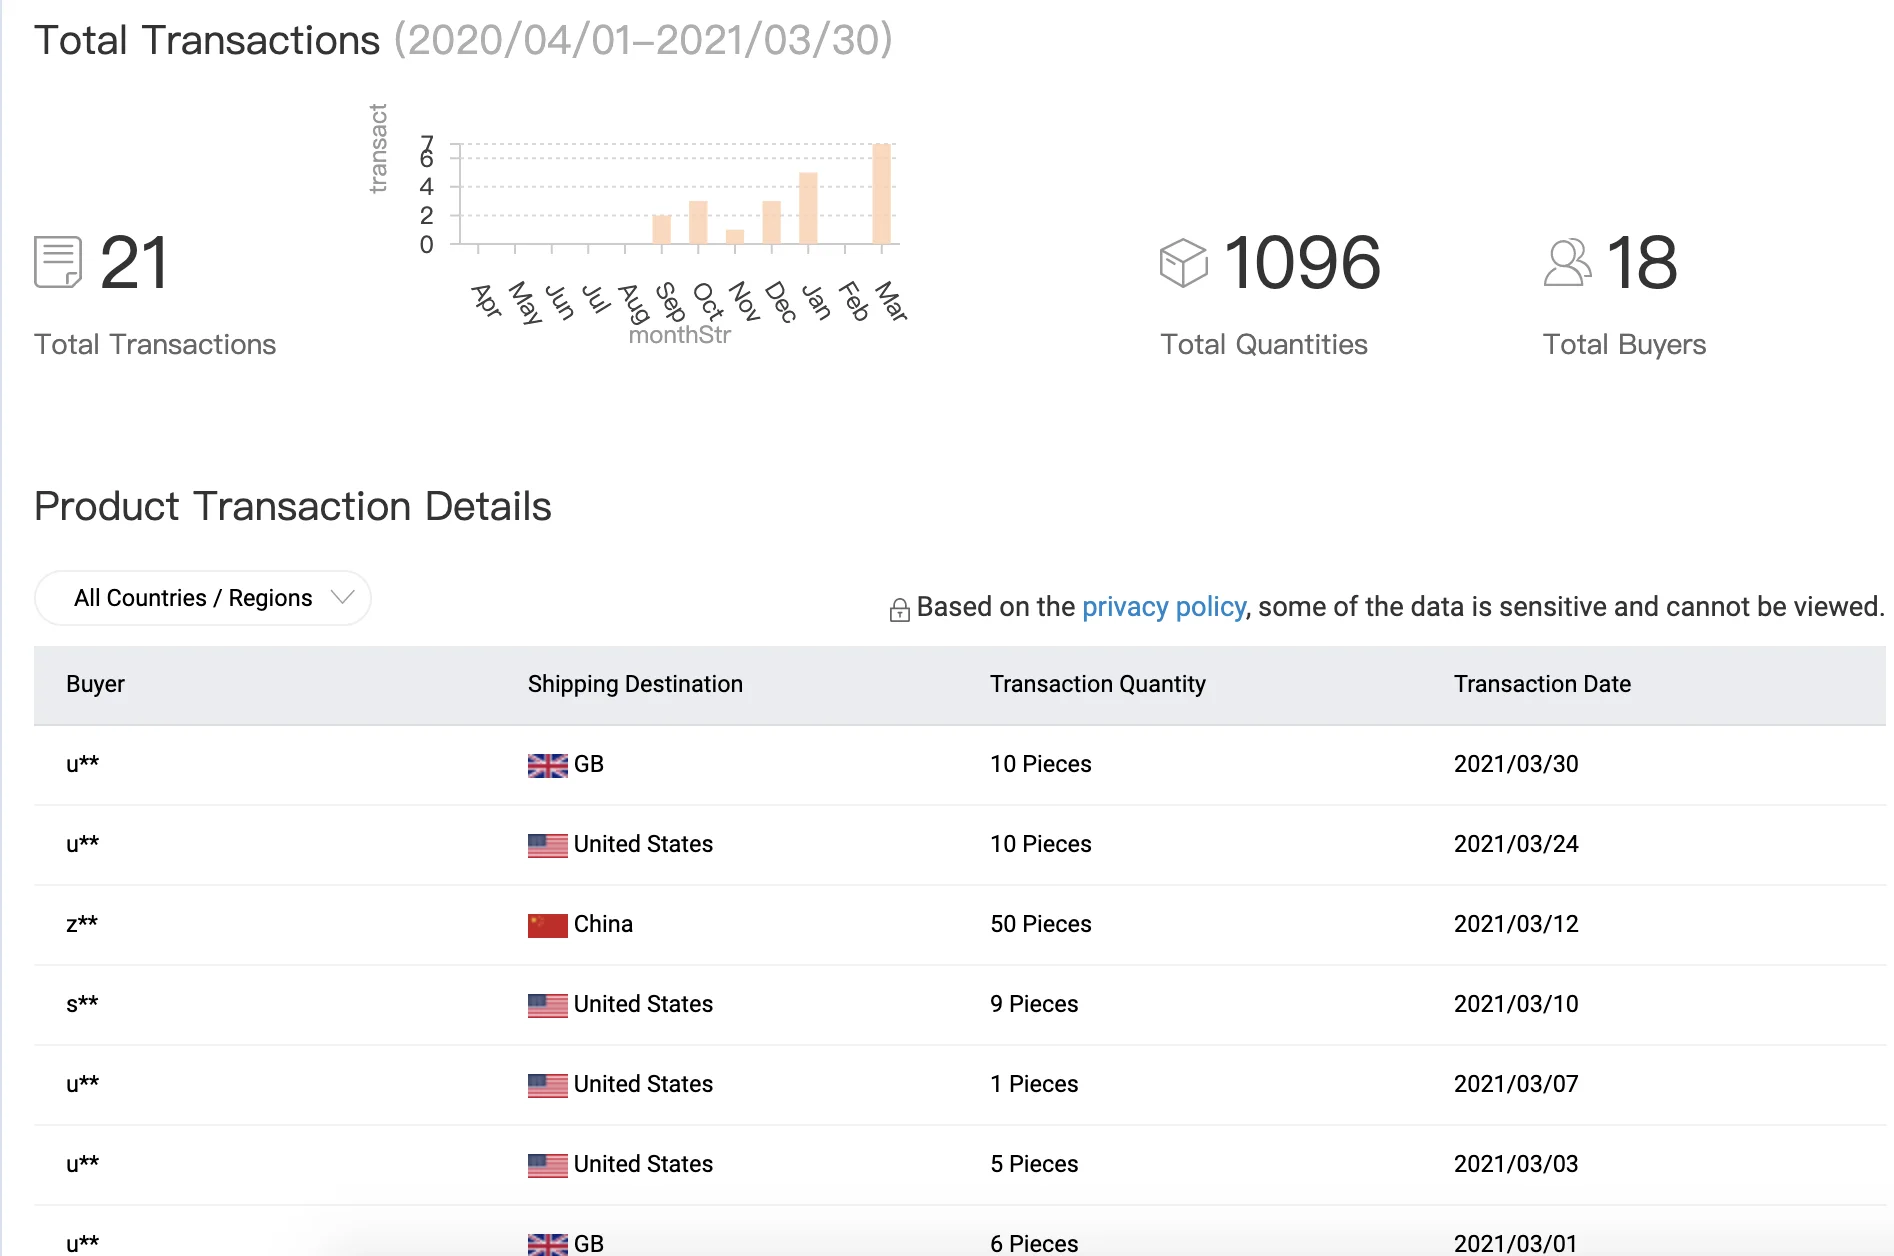The image size is (1894, 1256).
Task: Click the Transaction Date column header
Action: [1541, 684]
